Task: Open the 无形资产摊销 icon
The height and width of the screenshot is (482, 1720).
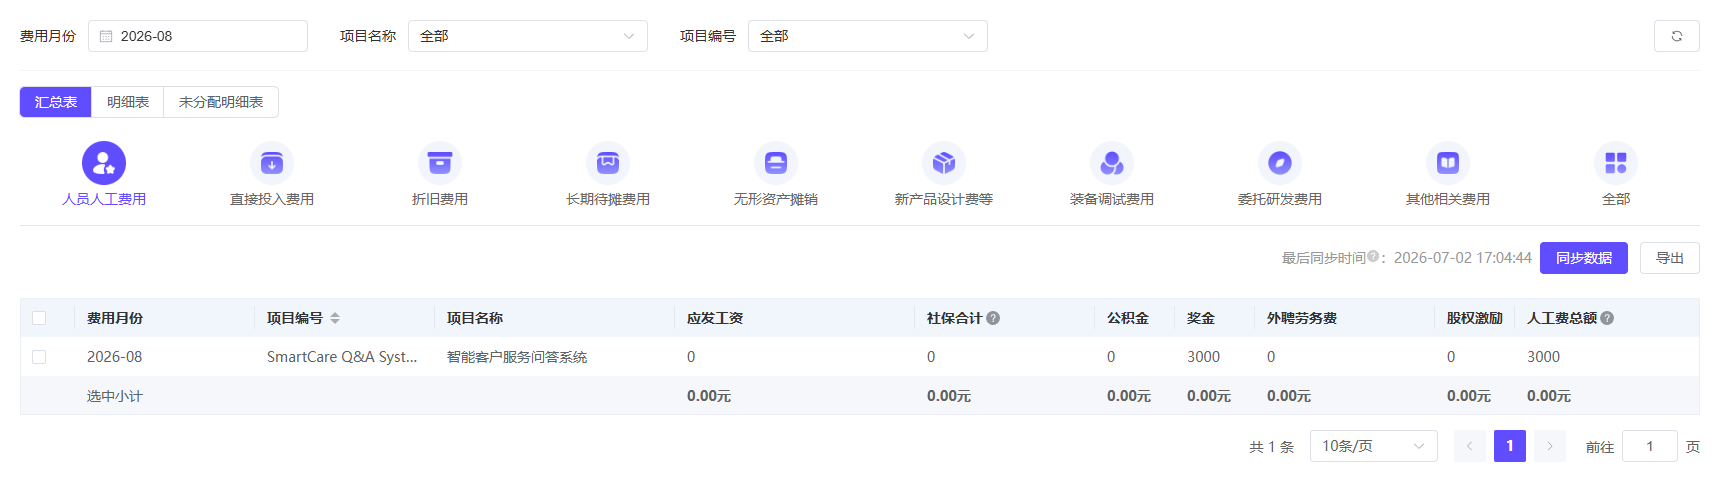Action: 776,163
